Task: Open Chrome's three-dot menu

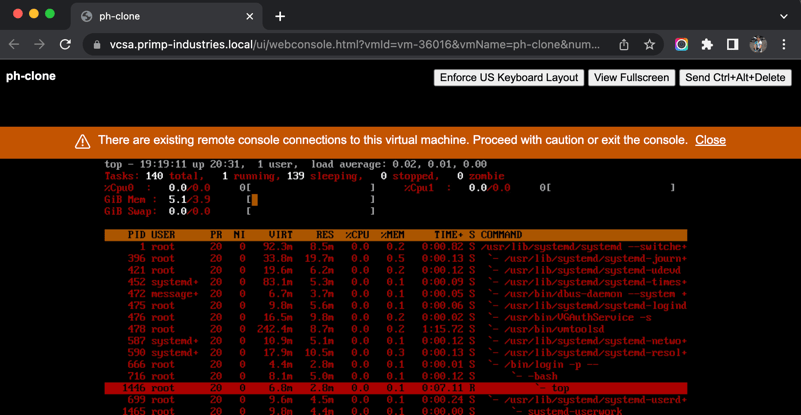Action: (x=784, y=45)
